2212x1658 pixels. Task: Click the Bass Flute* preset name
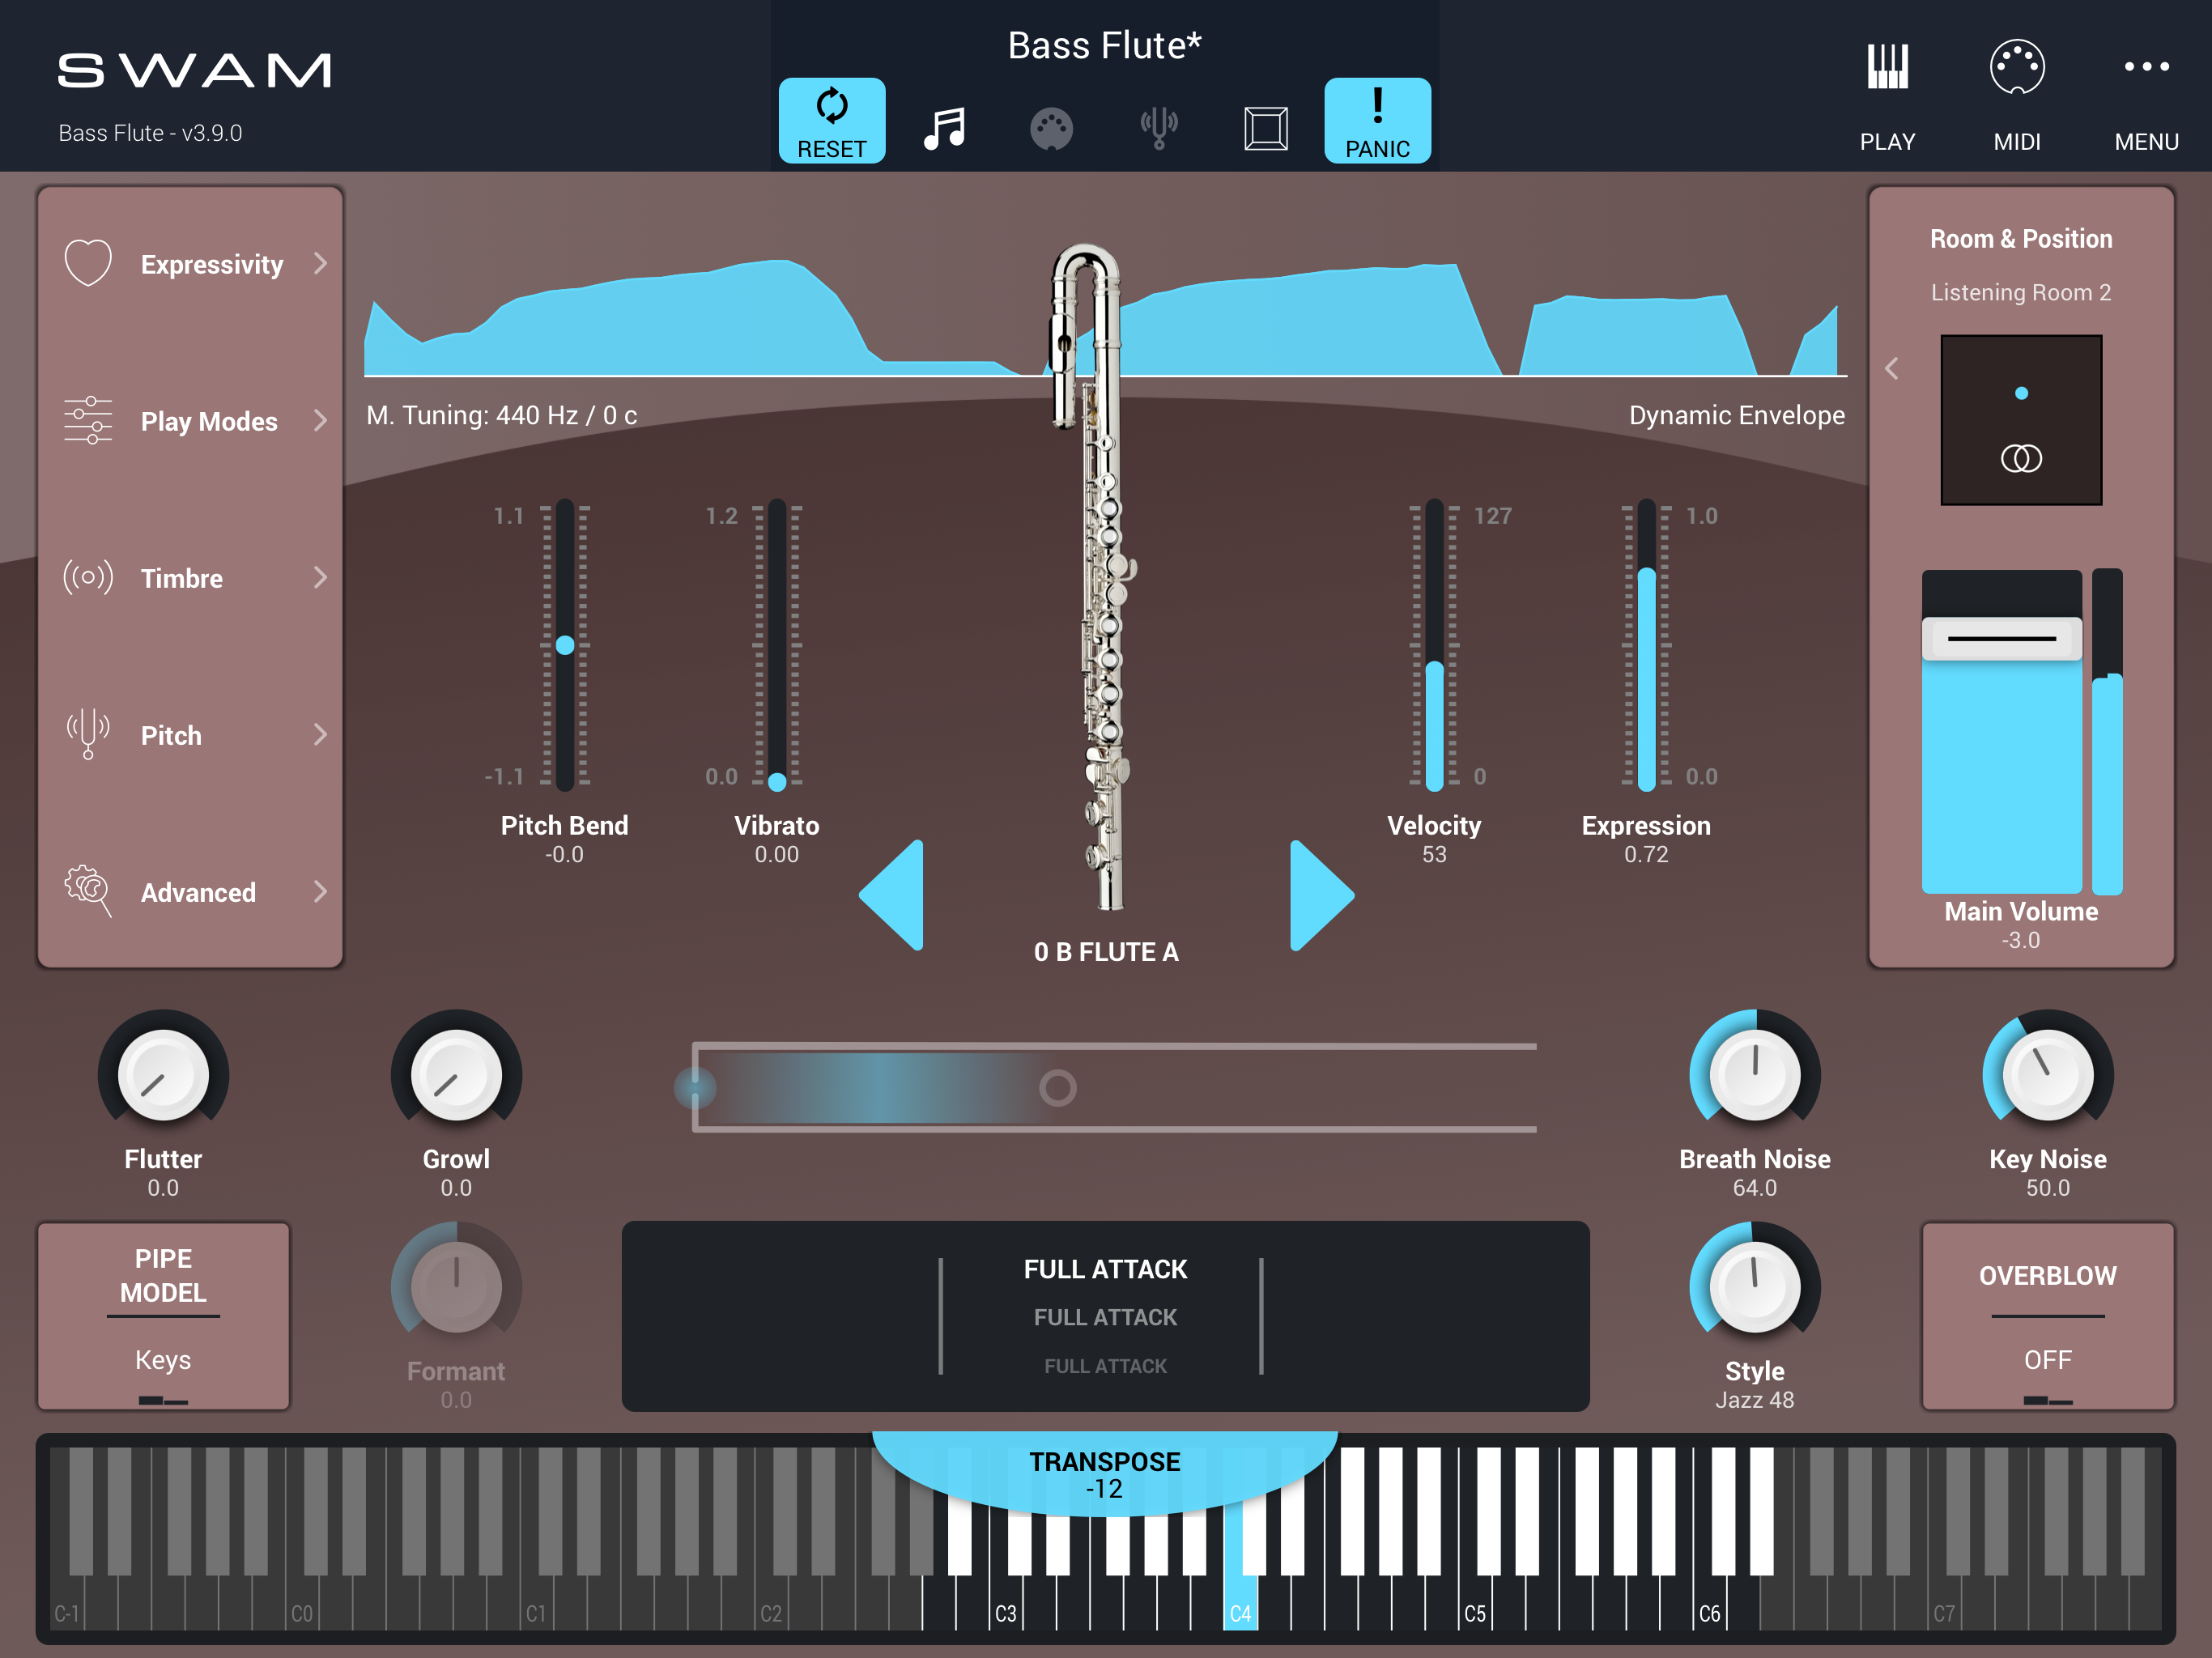click(1104, 45)
